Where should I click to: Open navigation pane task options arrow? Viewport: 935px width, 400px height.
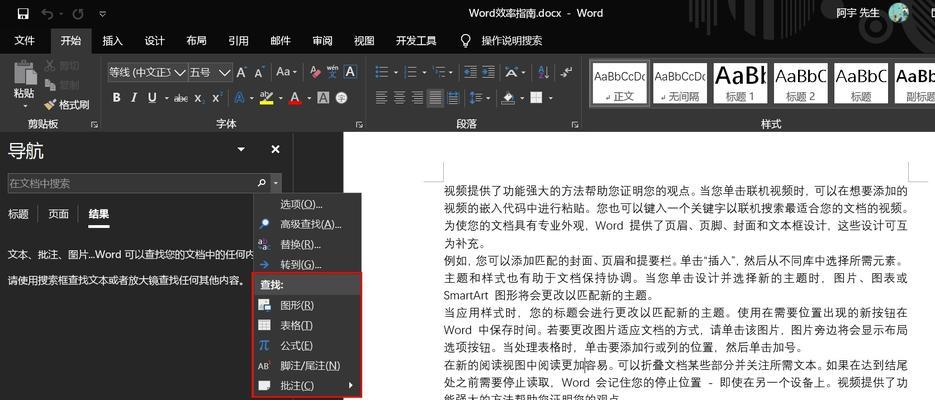coord(241,149)
